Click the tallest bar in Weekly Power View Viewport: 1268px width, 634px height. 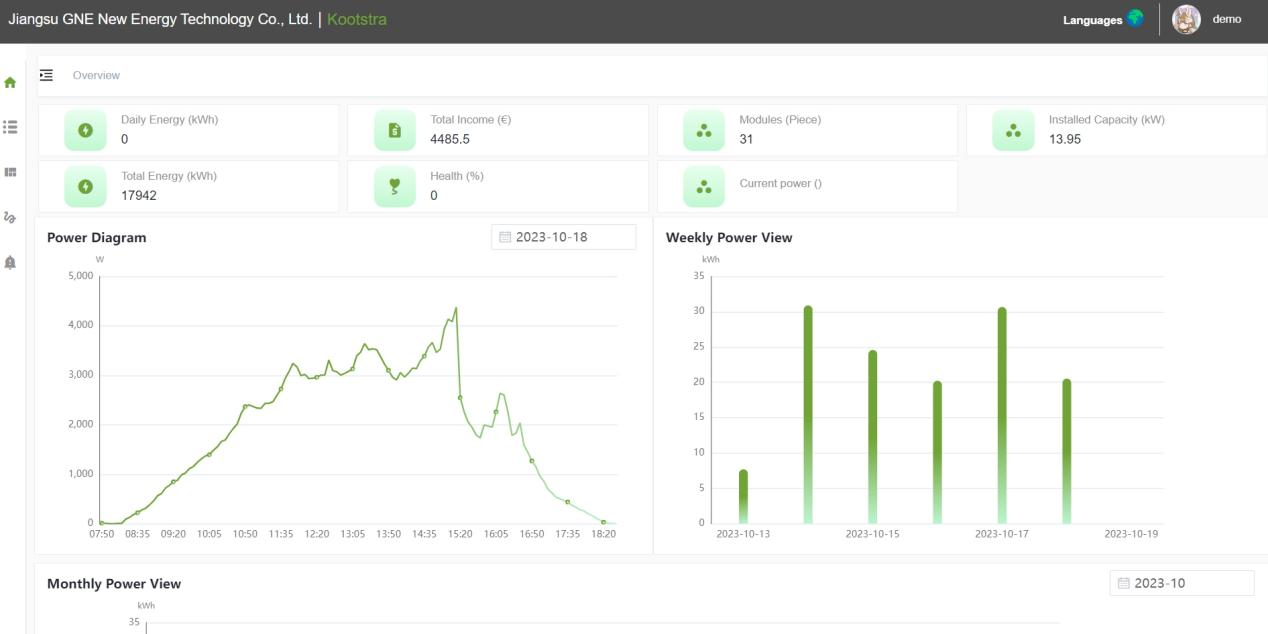(x=808, y=414)
